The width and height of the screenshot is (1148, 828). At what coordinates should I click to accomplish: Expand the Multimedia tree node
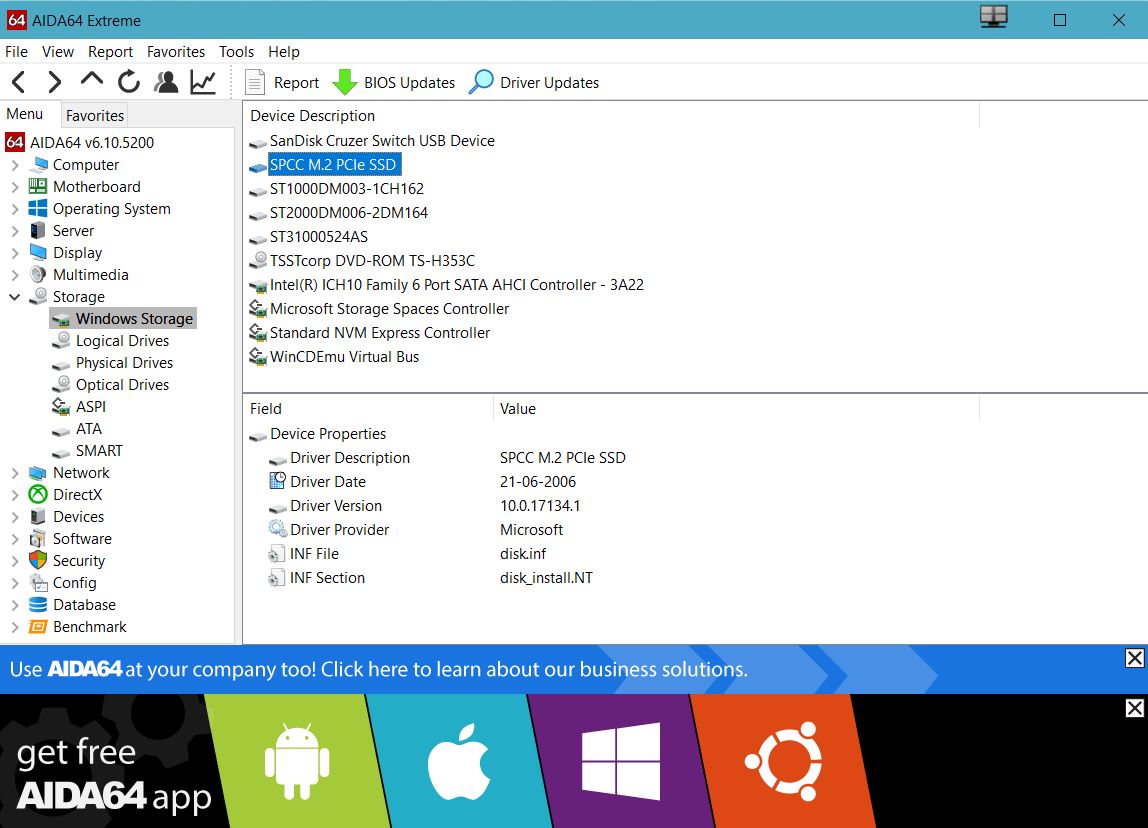(x=15, y=275)
